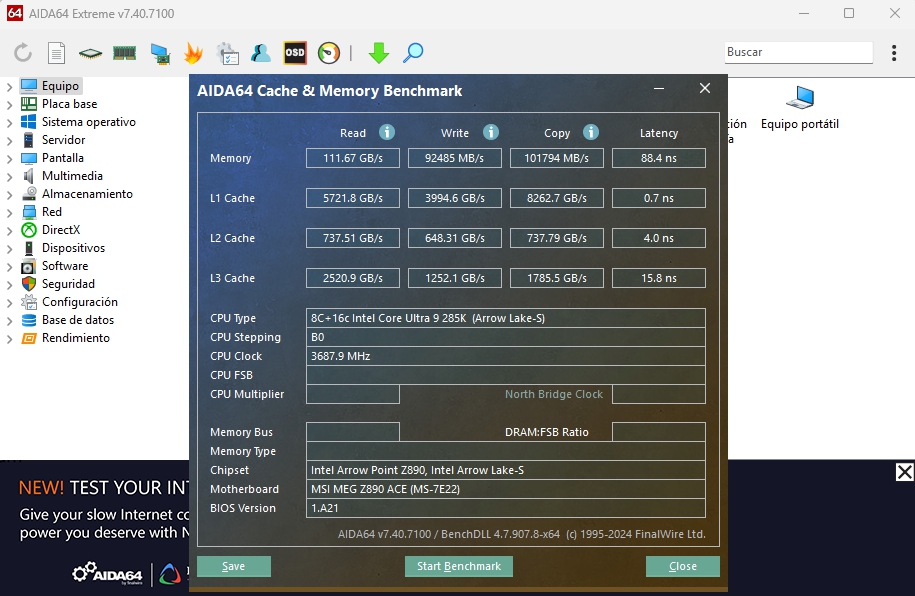Click the Read info icon
The height and width of the screenshot is (596, 915).
387,133
